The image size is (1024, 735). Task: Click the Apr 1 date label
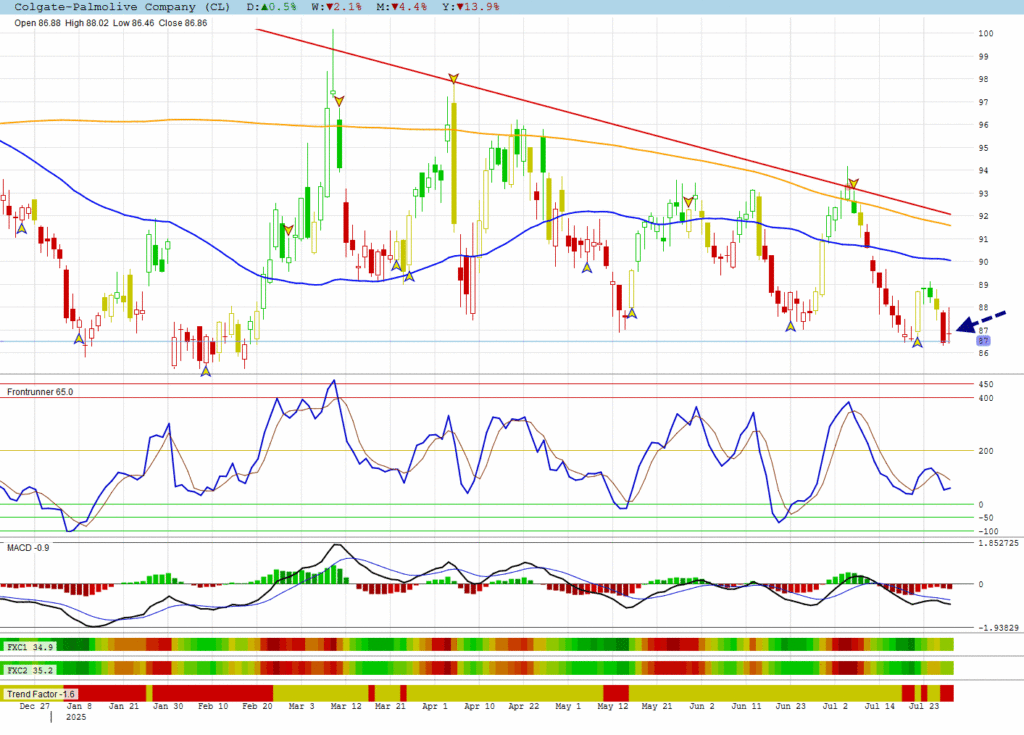435,706
